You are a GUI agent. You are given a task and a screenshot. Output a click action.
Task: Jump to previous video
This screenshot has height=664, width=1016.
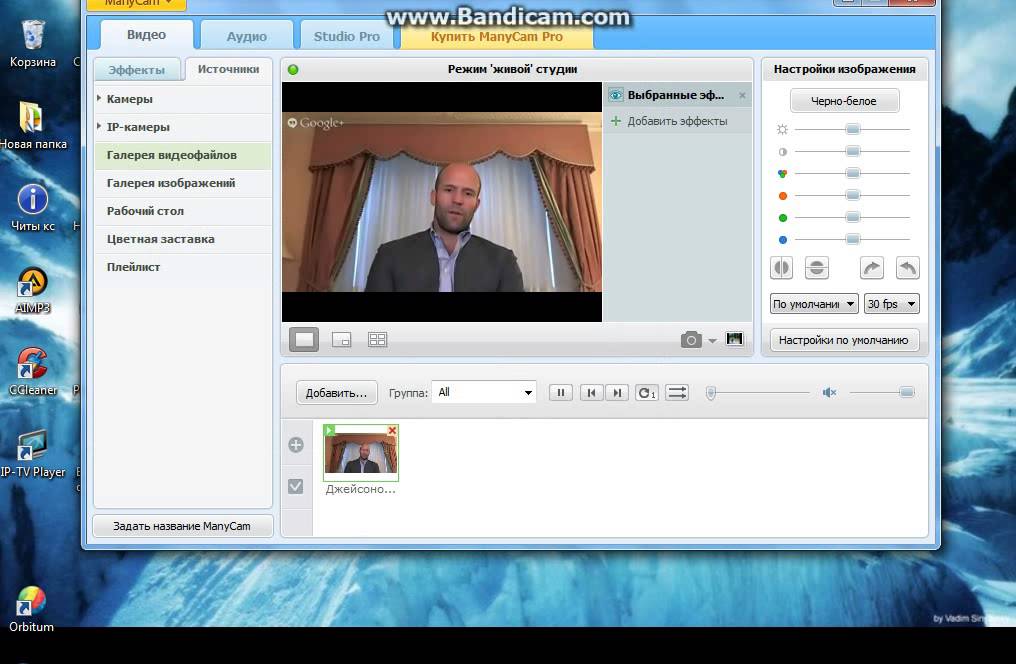coord(591,393)
